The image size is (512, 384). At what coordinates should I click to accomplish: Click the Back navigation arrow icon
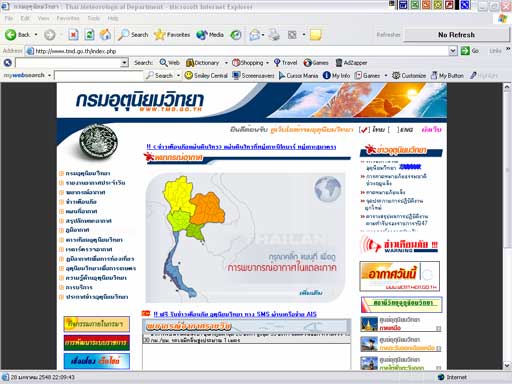(x=10, y=35)
